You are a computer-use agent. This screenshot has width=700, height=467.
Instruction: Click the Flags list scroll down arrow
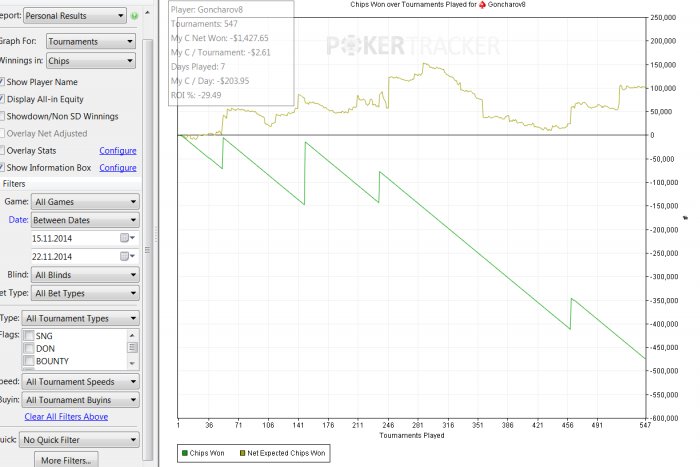(x=132, y=363)
